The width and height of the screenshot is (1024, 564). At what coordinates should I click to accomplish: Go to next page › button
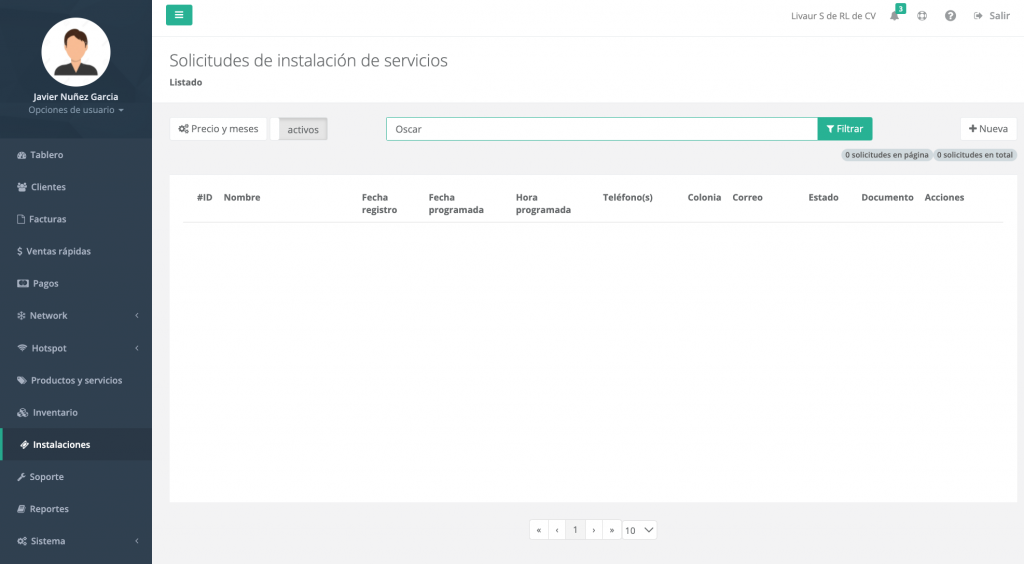coord(594,530)
